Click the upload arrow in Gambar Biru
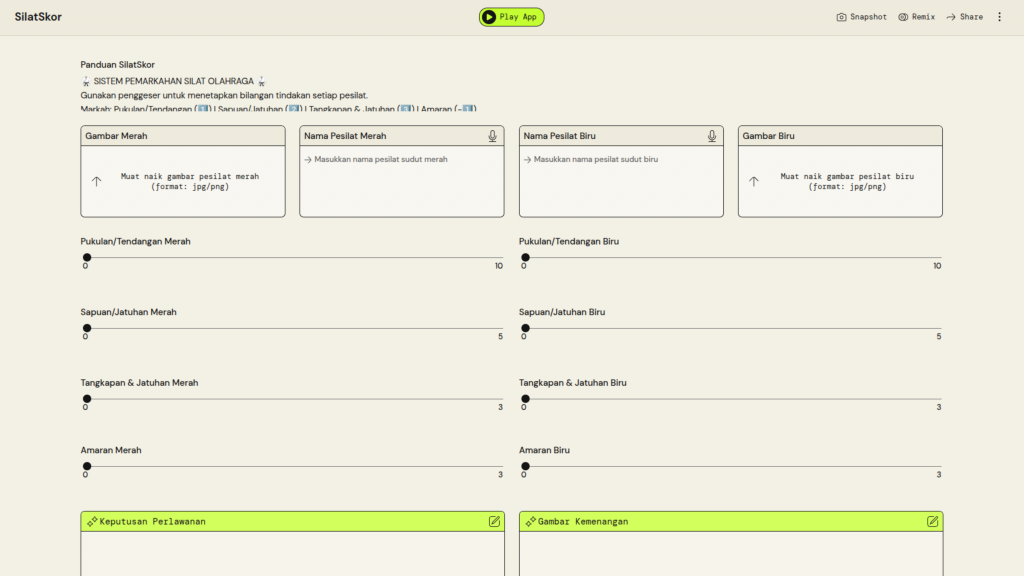This screenshot has width=1024, height=576. 754,181
